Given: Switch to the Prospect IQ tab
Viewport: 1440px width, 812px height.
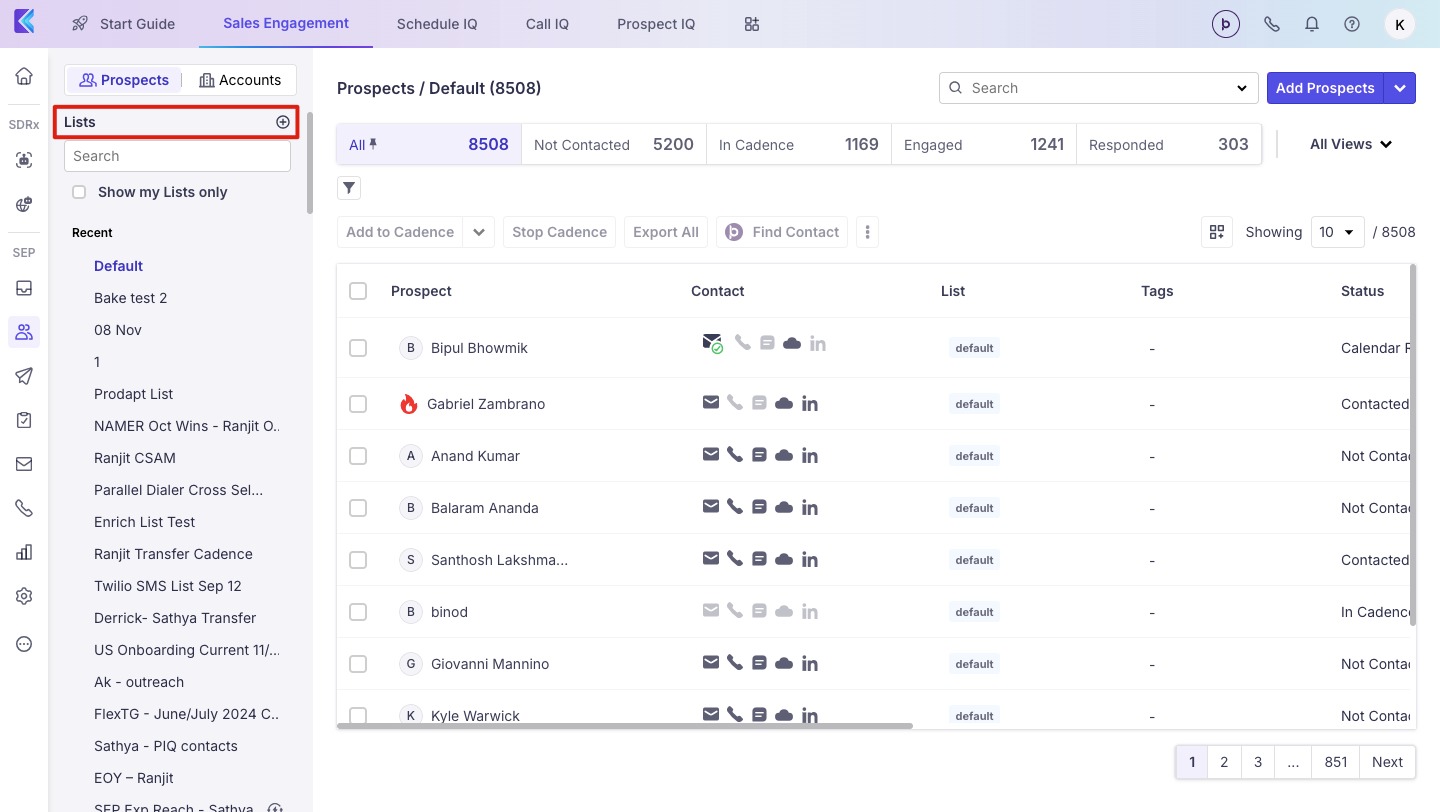Looking at the screenshot, I should (x=656, y=24).
